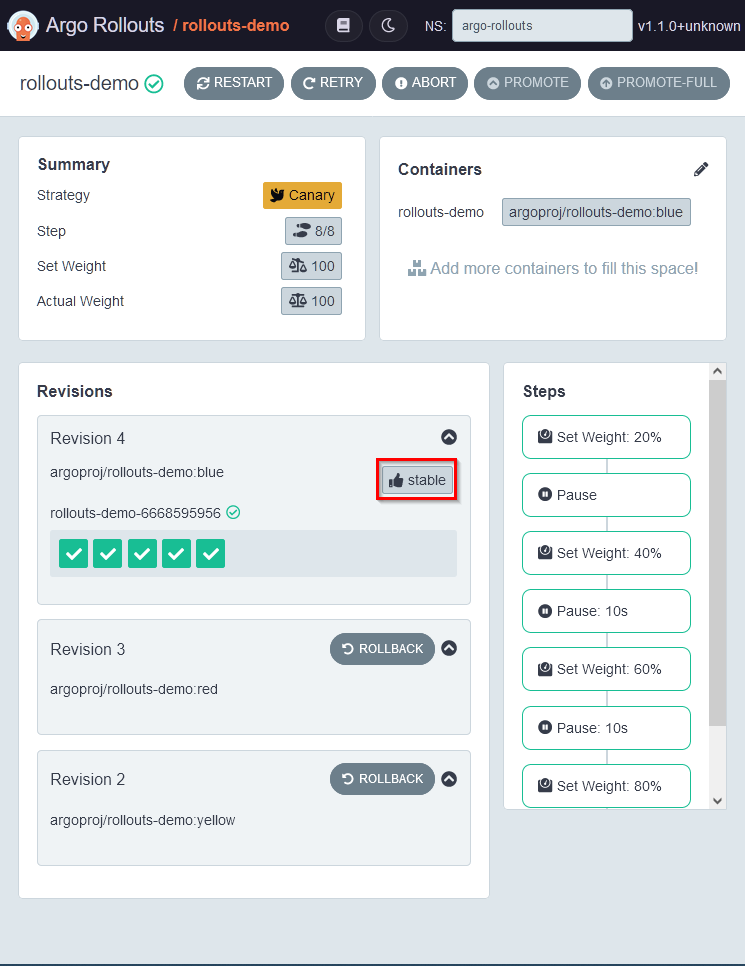Open the documentation book icon
The width and height of the screenshot is (745, 966).
(x=343, y=25)
